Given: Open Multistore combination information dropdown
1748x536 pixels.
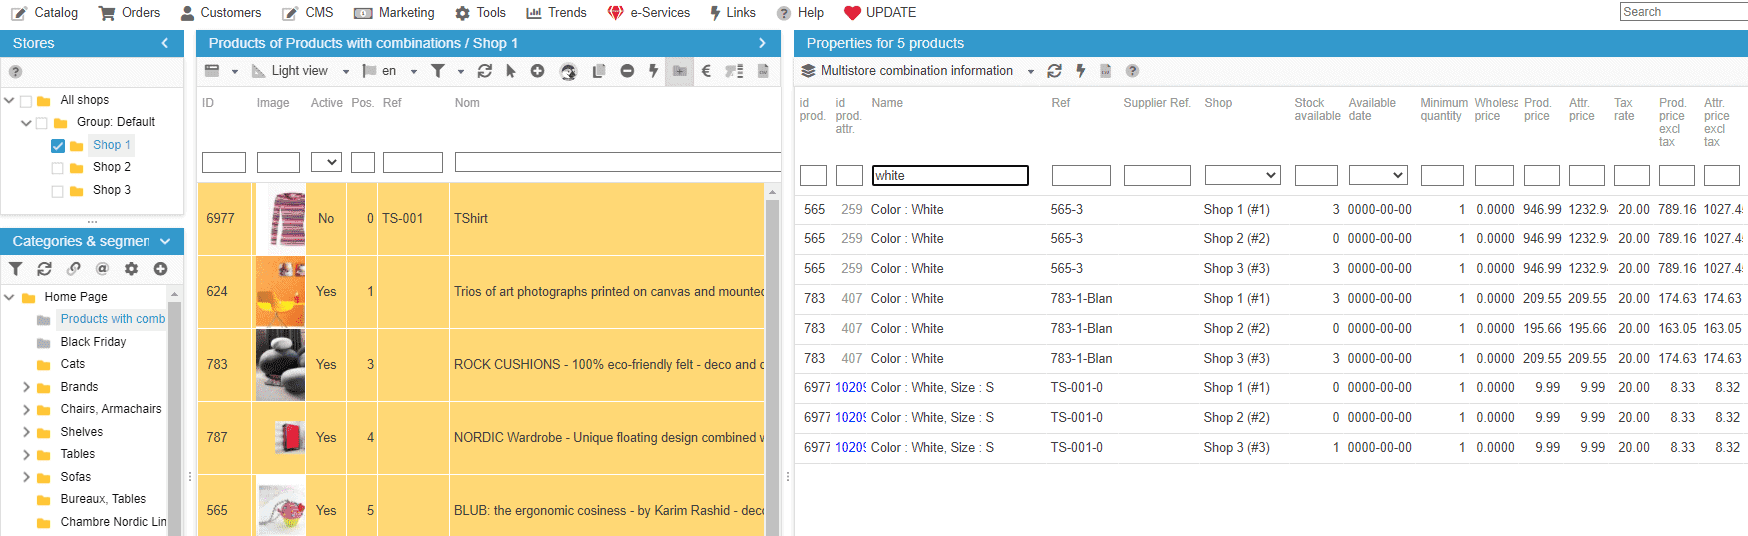Looking at the screenshot, I should click(917, 71).
